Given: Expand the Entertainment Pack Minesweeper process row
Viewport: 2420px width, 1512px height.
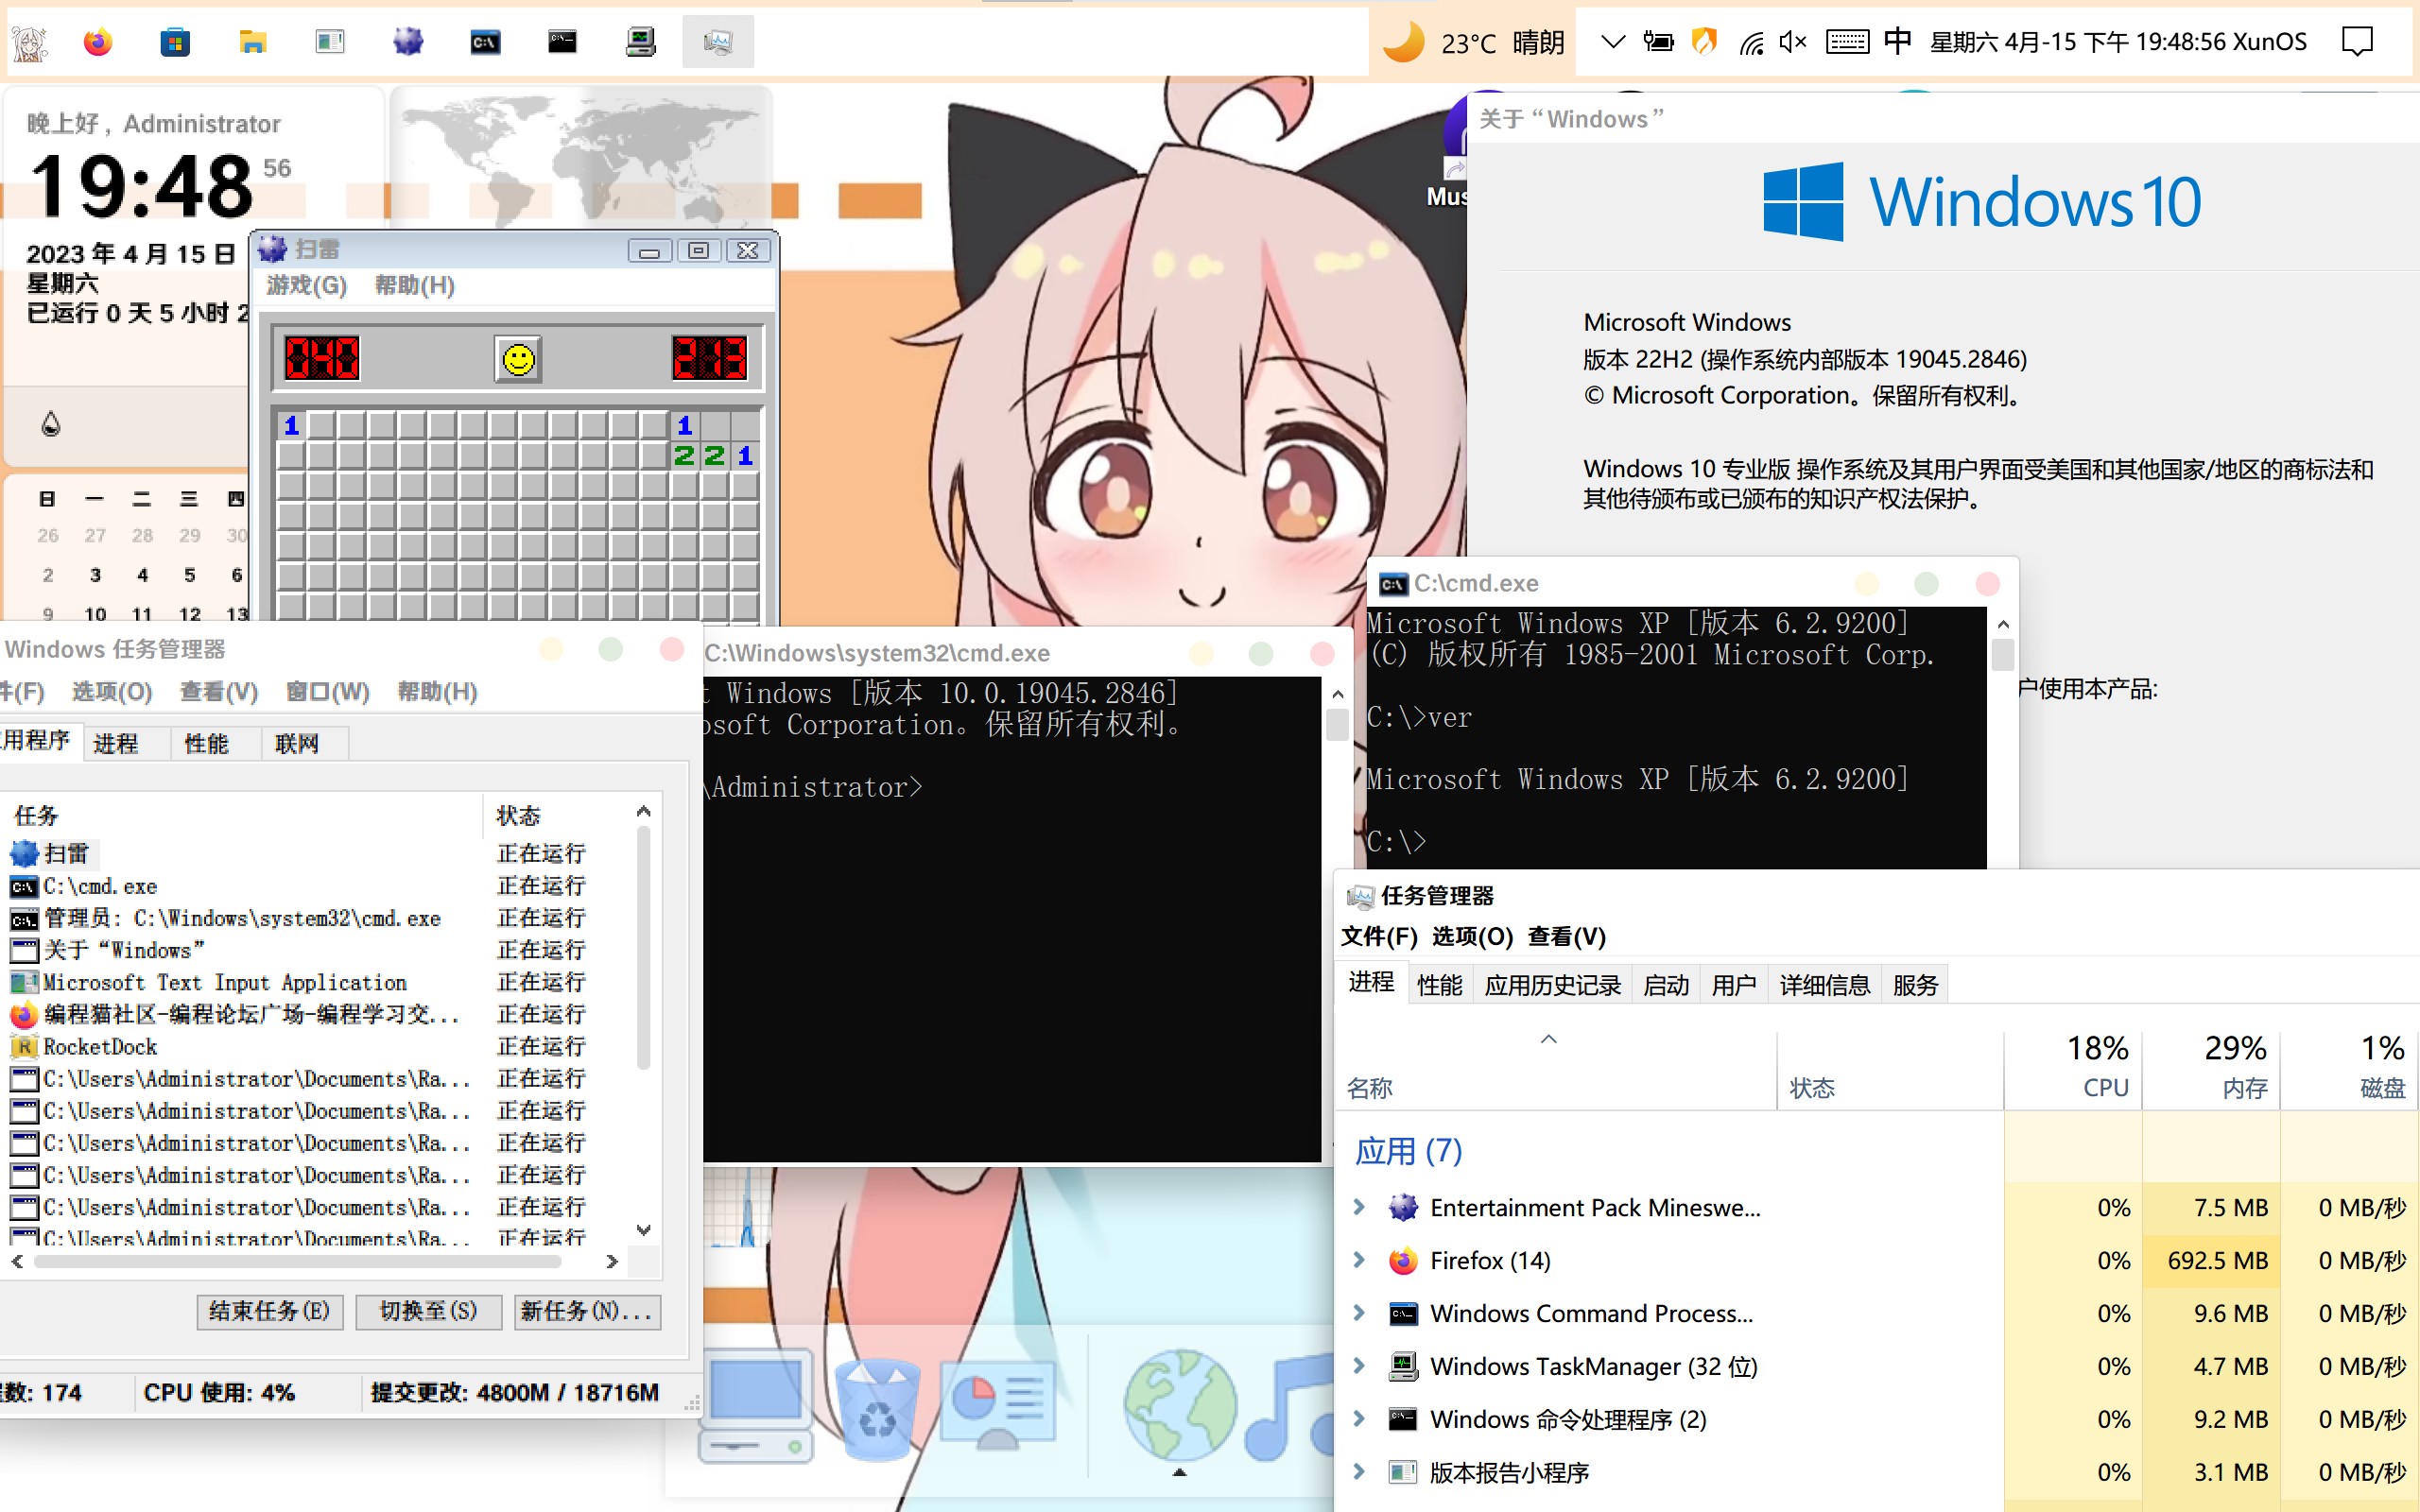Looking at the screenshot, I should pos(1359,1207).
